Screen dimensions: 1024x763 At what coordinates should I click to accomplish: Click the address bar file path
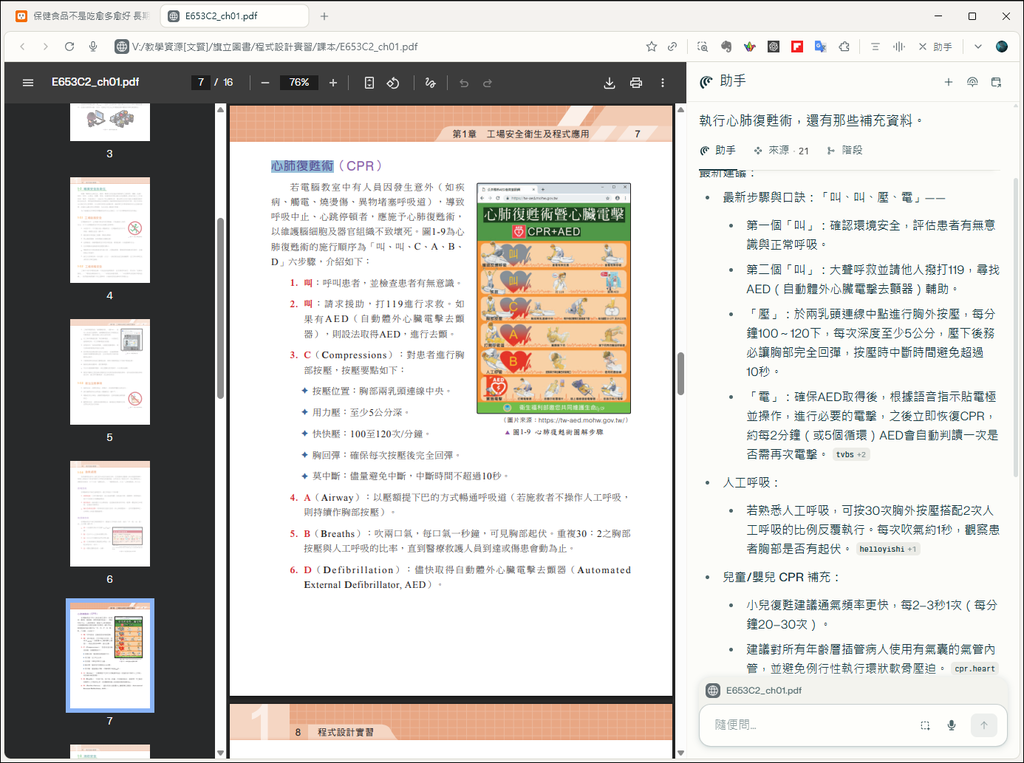tap(274, 46)
